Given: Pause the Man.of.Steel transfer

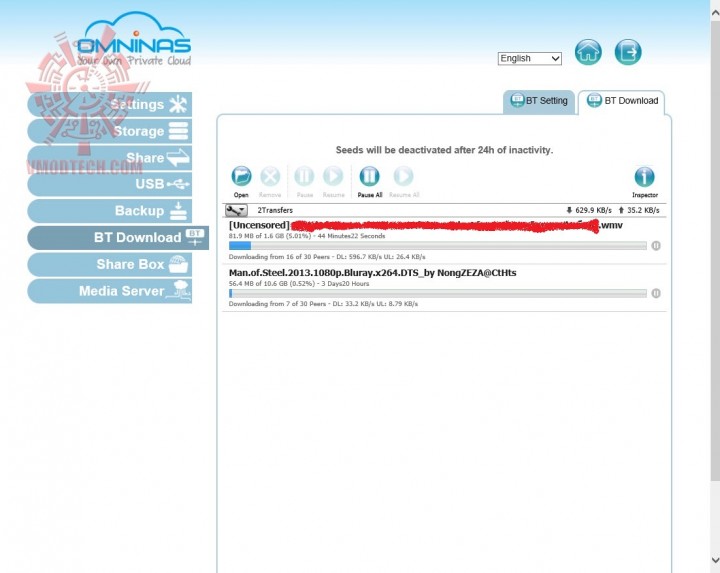Looking at the screenshot, I should [656, 293].
